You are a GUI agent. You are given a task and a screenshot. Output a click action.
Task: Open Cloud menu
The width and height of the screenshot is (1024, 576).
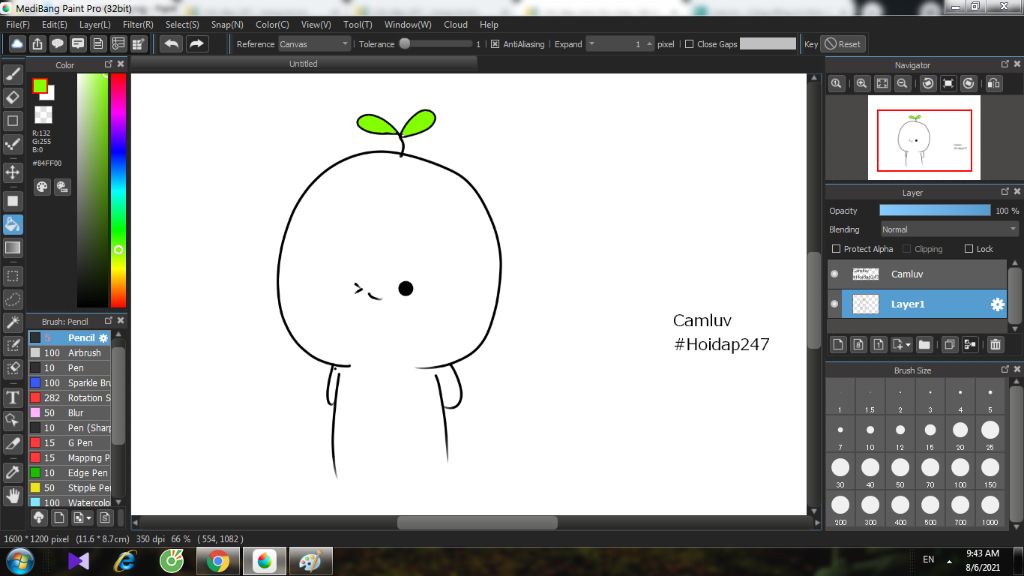455,24
